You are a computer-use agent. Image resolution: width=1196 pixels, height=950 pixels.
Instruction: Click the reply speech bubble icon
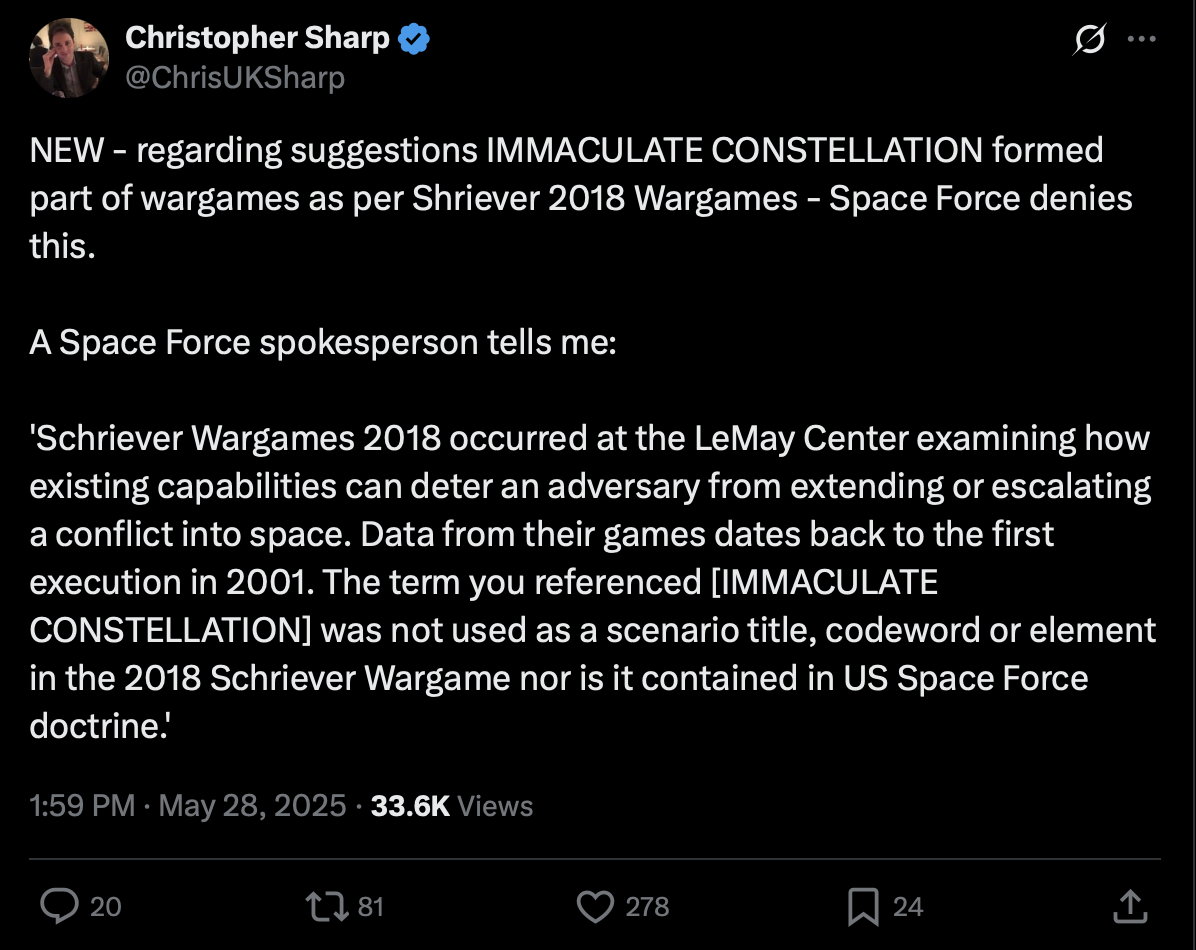coord(59,907)
